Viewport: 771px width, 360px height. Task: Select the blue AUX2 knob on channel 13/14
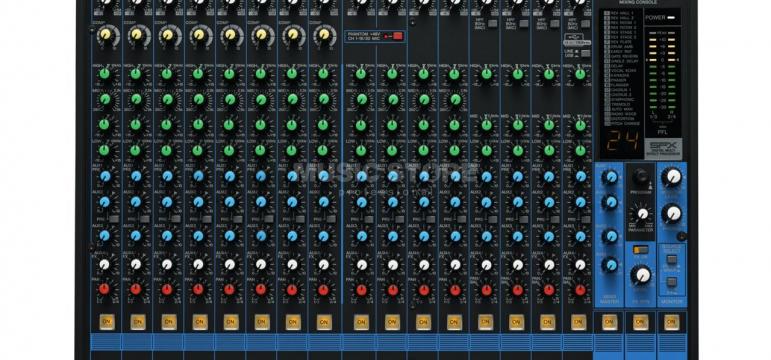pyautogui.click(x=487, y=202)
